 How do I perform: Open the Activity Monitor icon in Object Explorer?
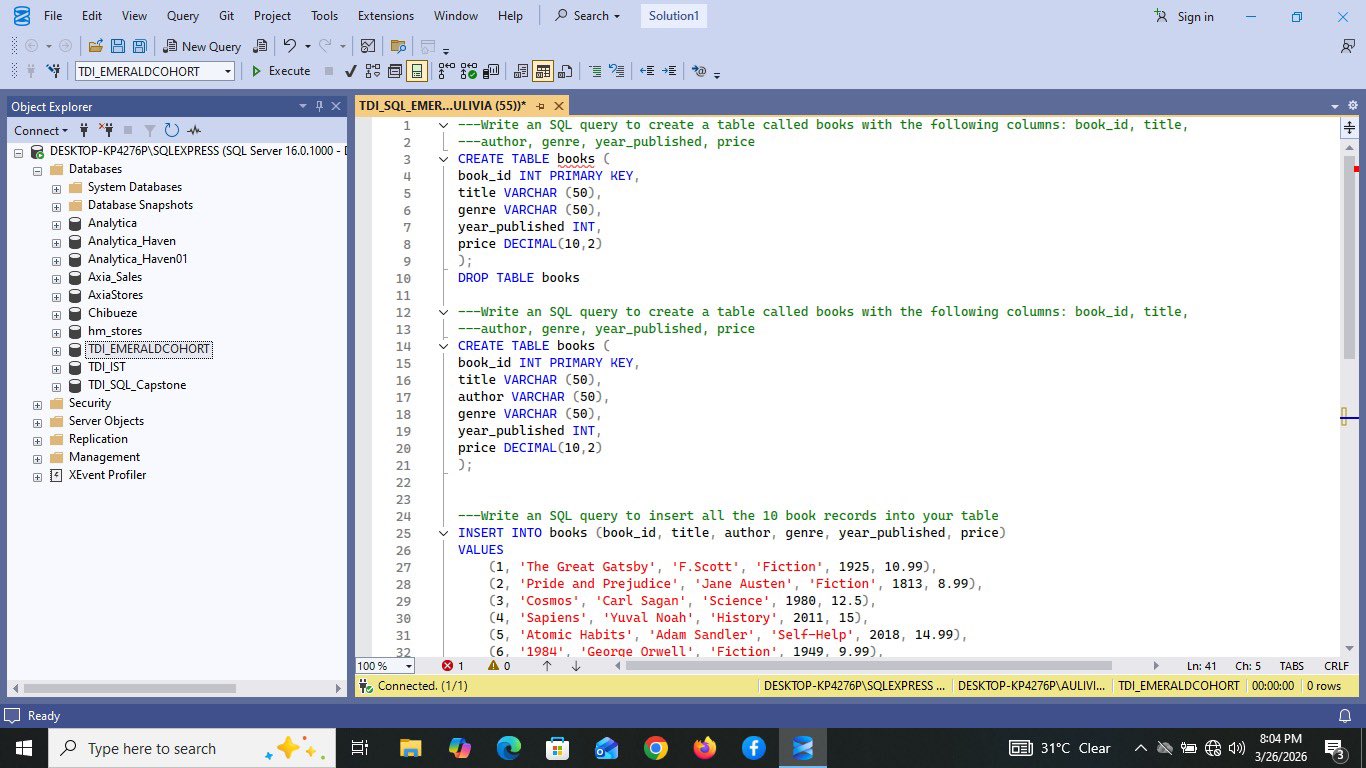tap(194, 130)
